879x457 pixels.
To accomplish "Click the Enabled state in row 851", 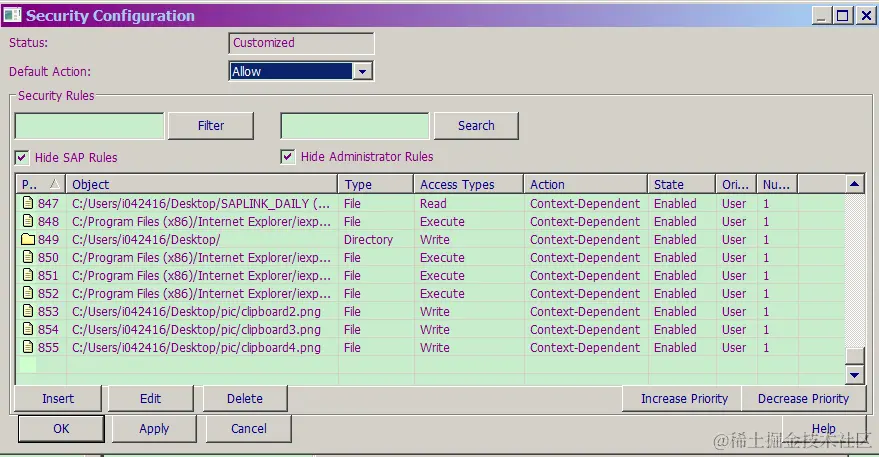I will 675,275.
